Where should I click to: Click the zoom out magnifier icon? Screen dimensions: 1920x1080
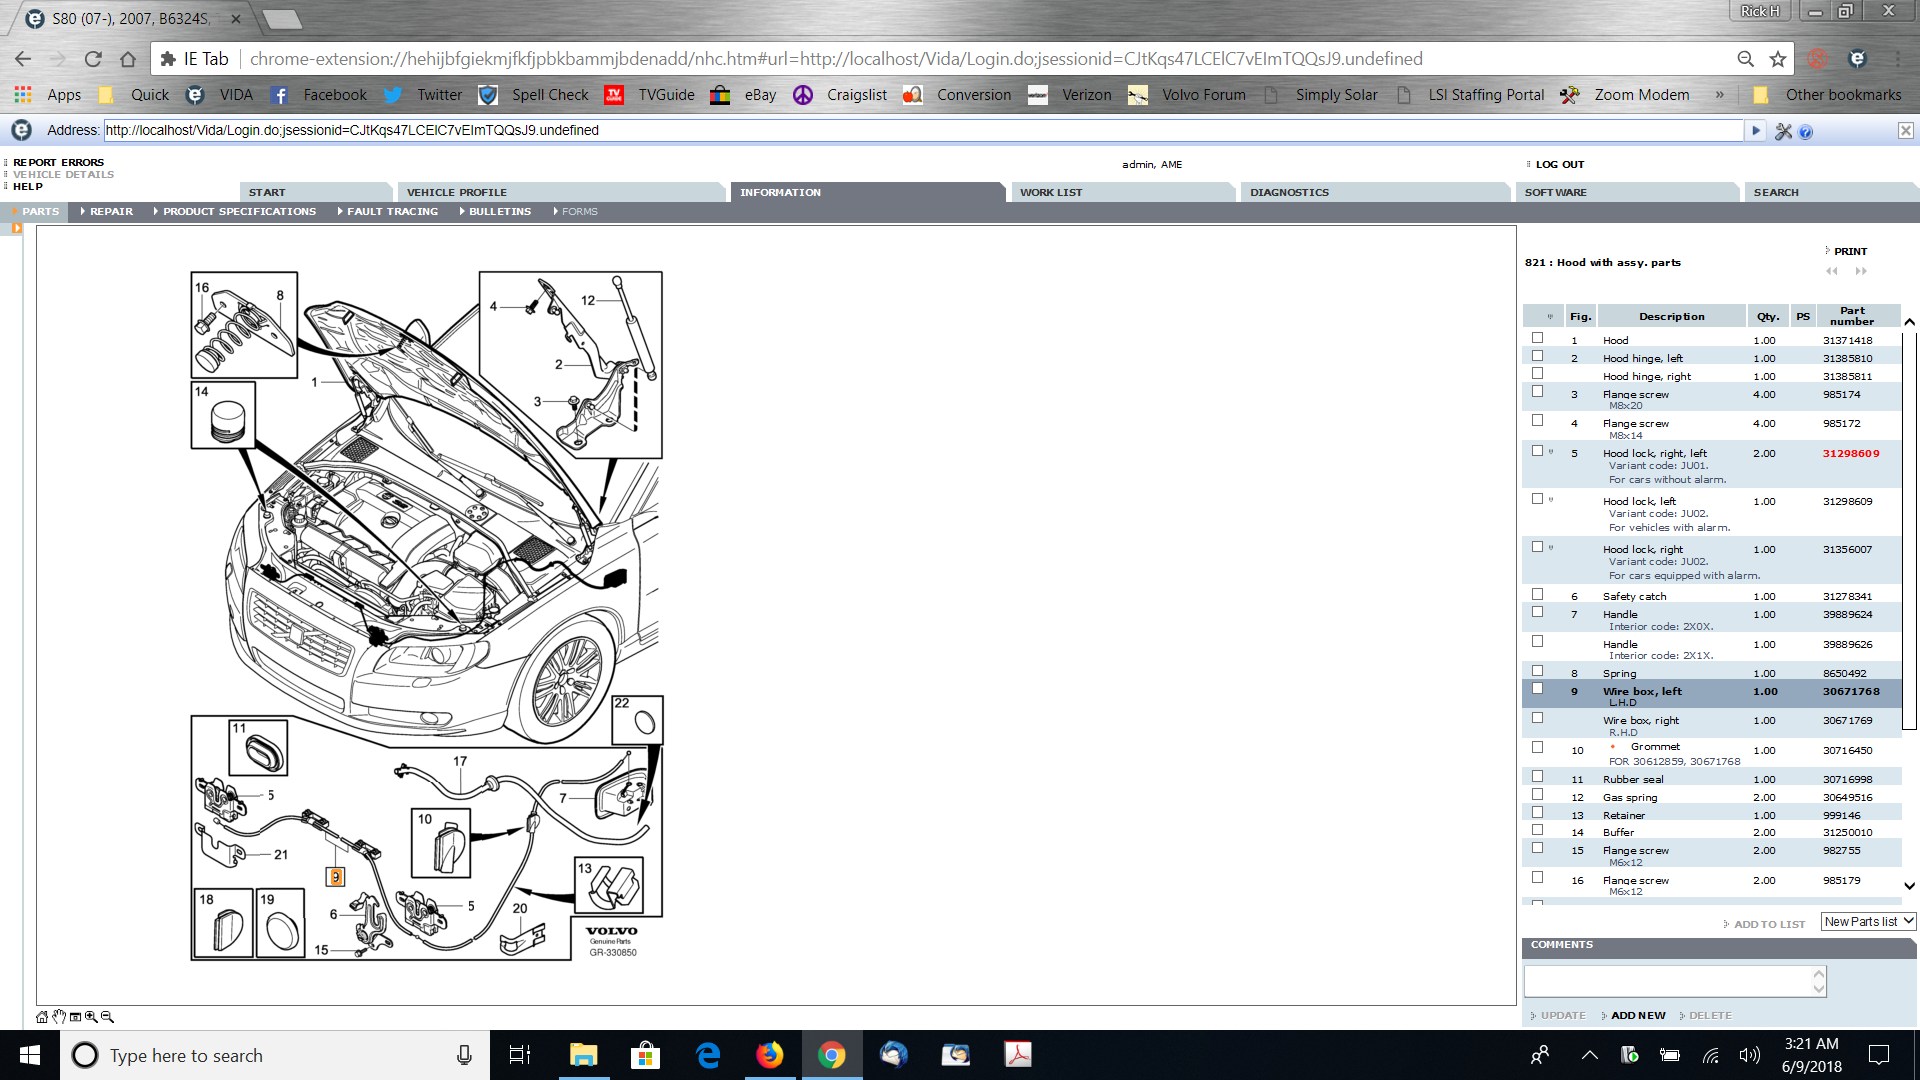pyautogui.click(x=107, y=1017)
